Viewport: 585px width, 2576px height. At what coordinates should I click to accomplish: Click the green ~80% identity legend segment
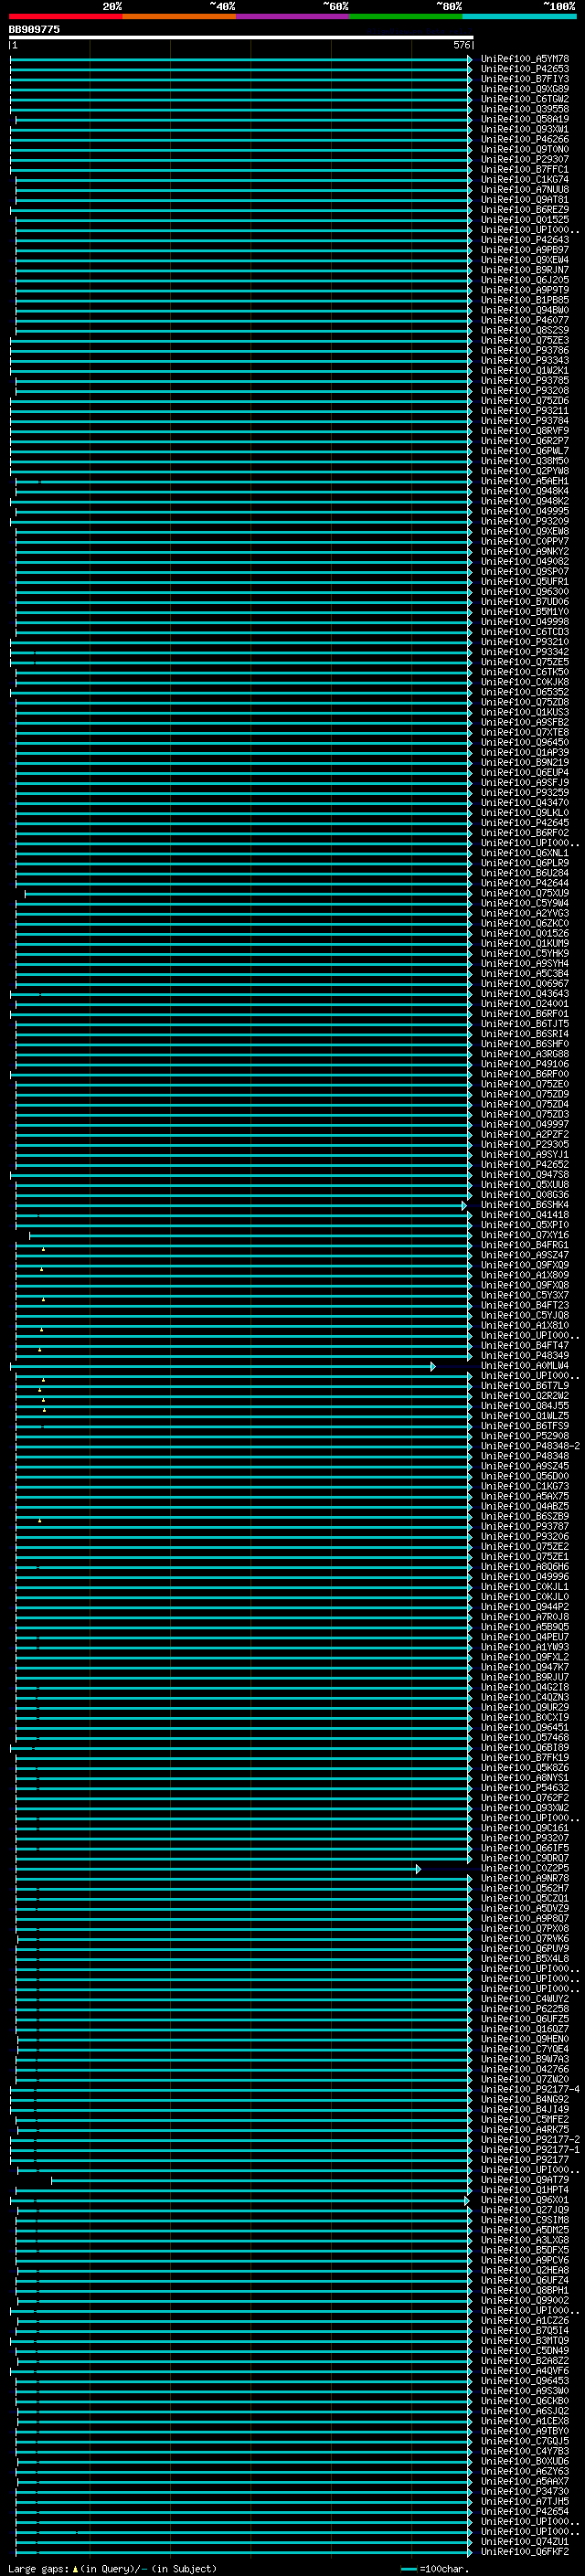[x=406, y=16]
